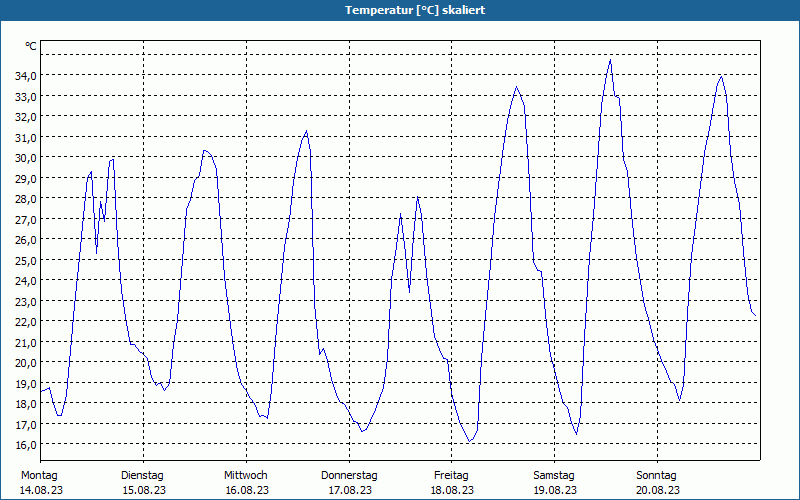Viewport: 800px width, 500px height.
Task: Click the chart title 'Temperatur [°C] skaliert'
Action: (415, 10)
